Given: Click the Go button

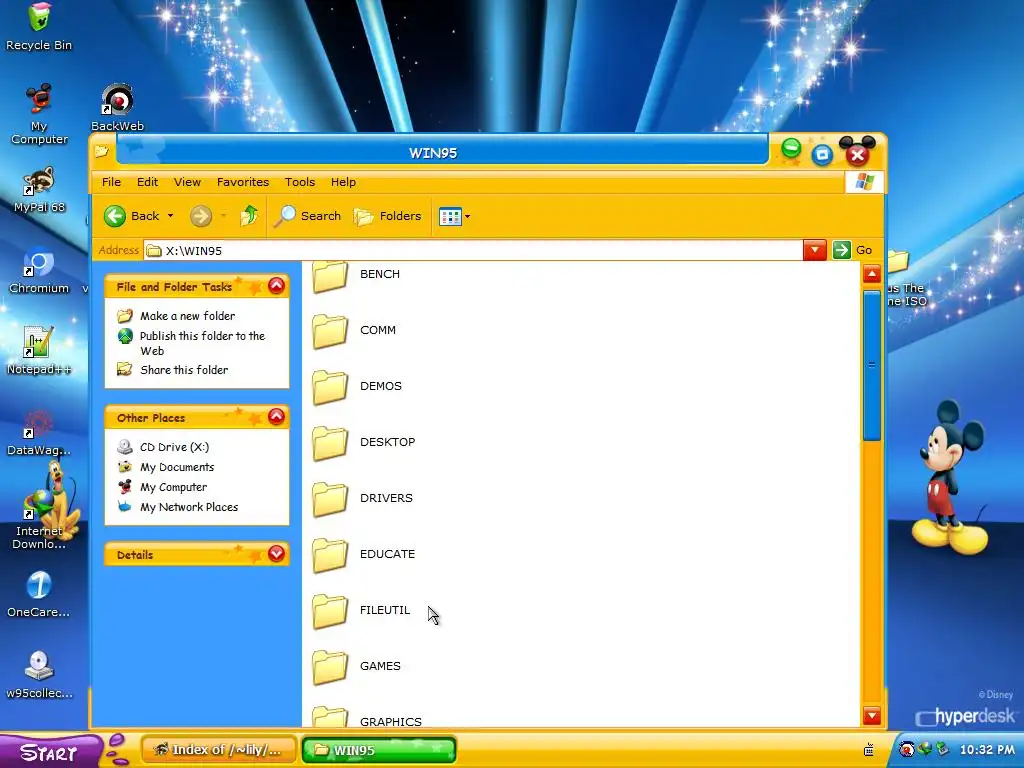Looking at the screenshot, I should [853, 250].
